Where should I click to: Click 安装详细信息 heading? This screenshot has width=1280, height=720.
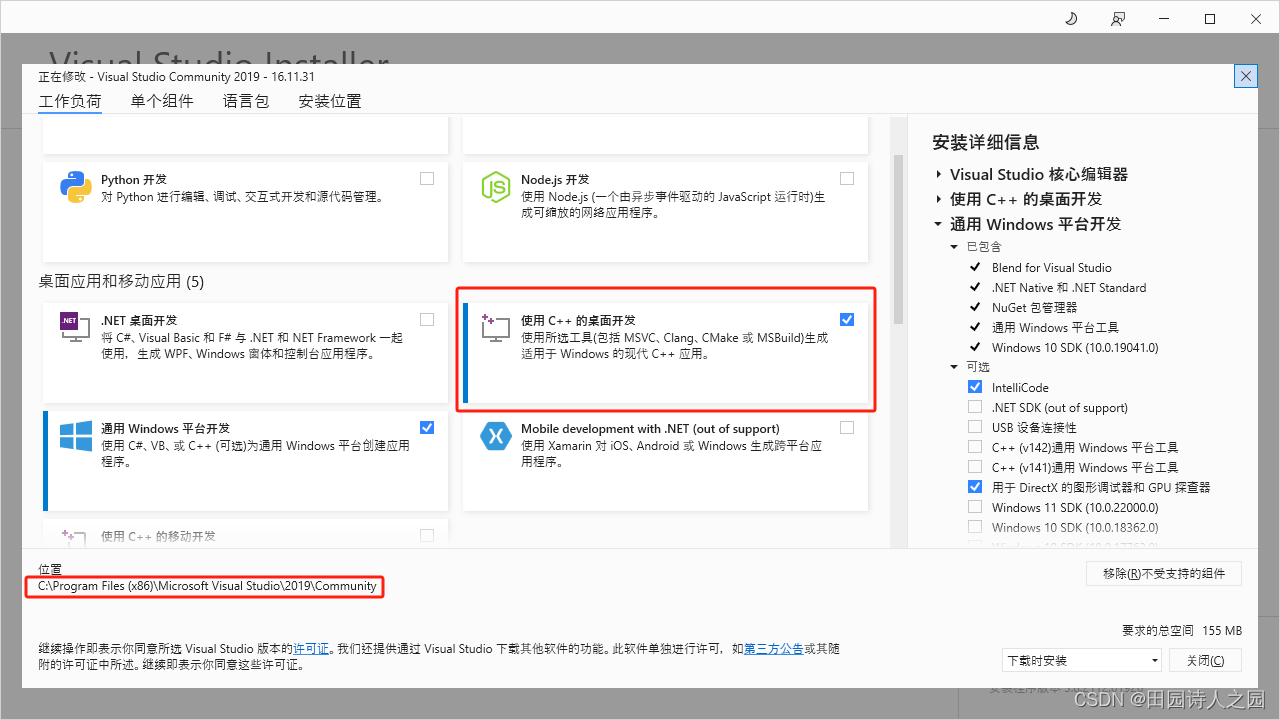pyautogui.click(x=986, y=142)
